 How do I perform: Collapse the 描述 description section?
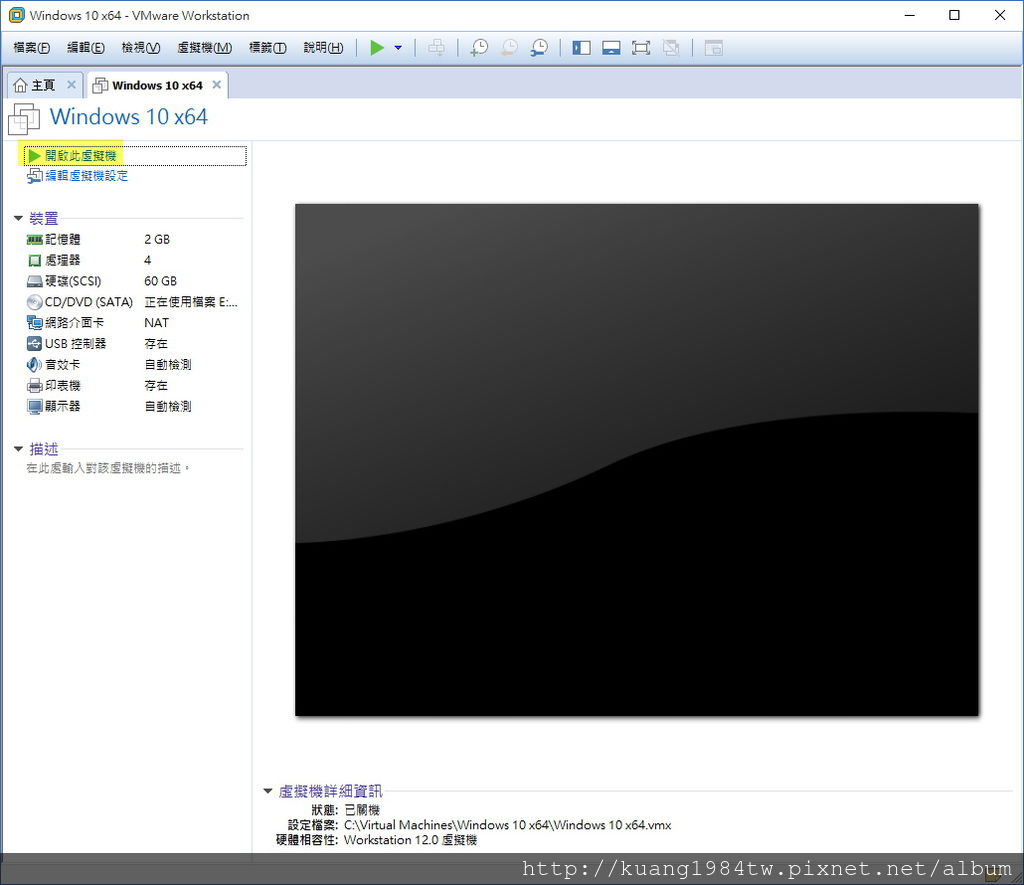tap(18, 449)
